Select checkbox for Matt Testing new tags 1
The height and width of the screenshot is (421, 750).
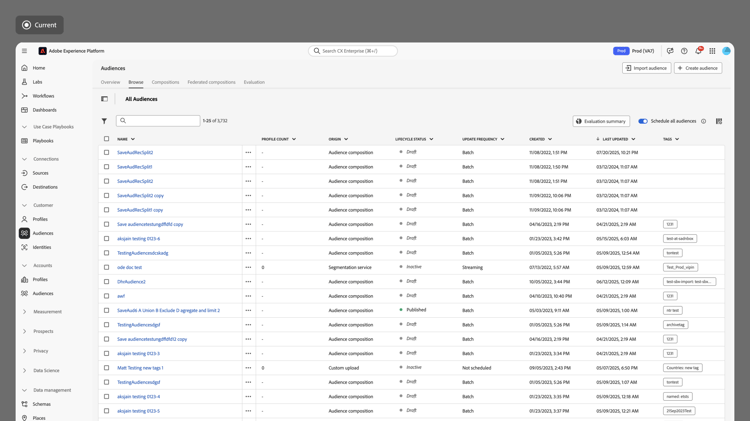click(106, 368)
